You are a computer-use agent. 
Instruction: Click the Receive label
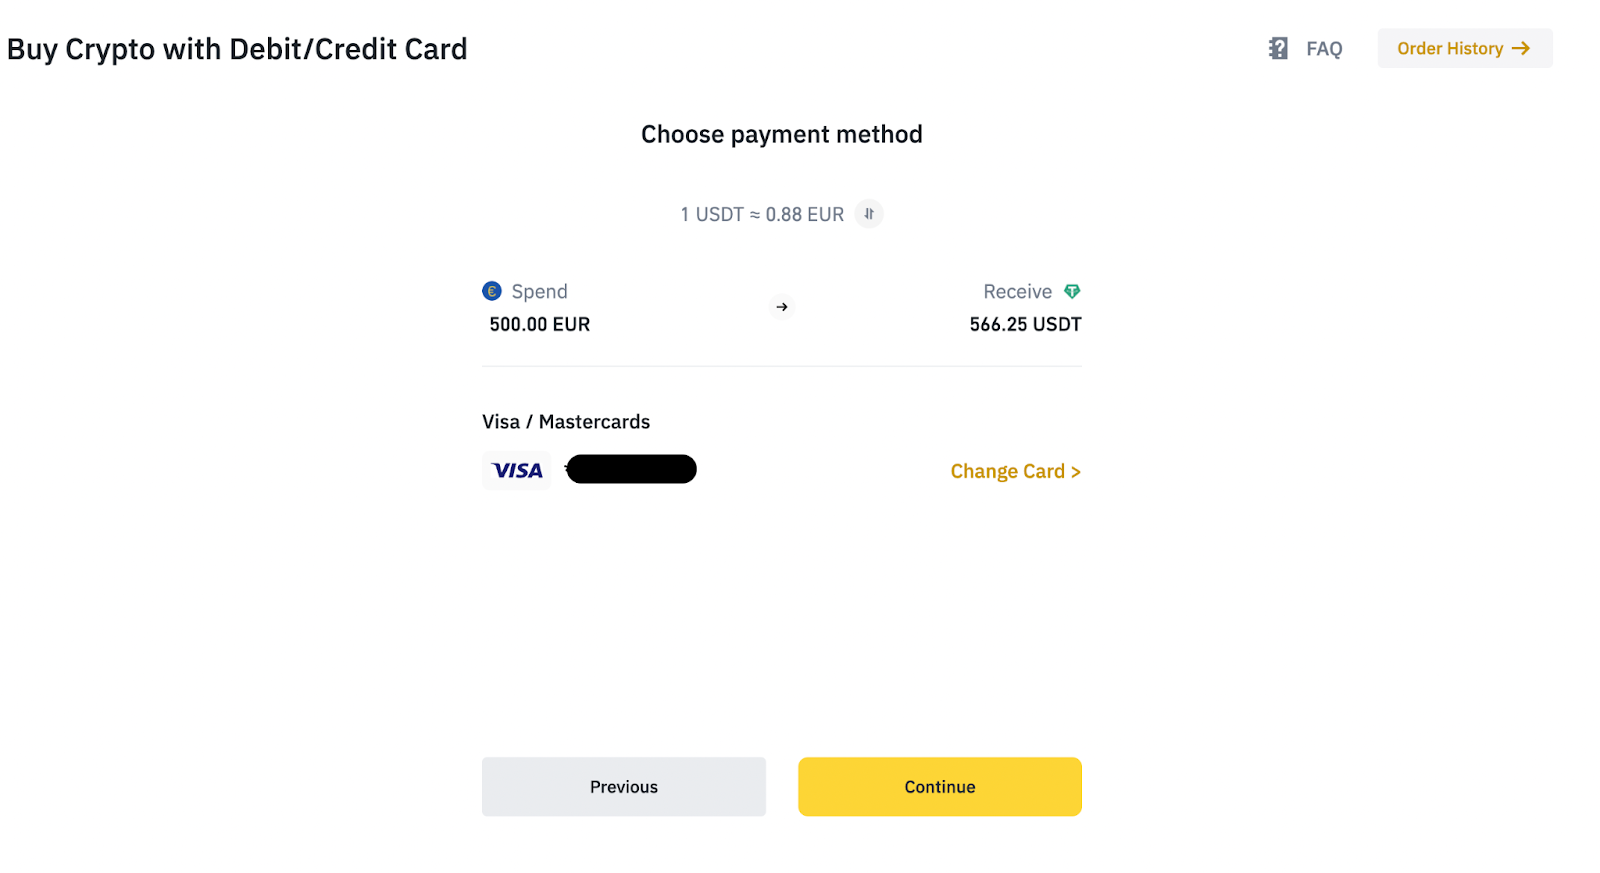coord(1017,291)
